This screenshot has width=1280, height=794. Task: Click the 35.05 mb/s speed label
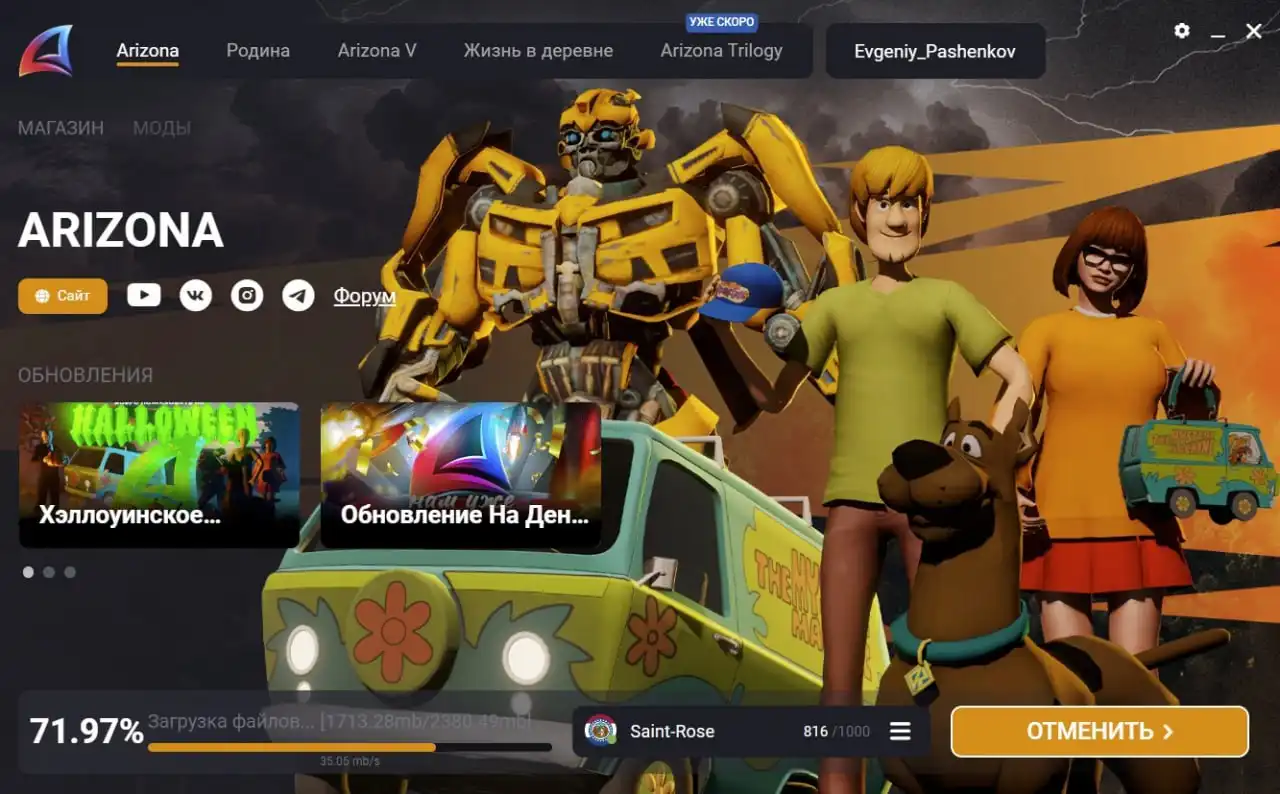click(x=350, y=761)
